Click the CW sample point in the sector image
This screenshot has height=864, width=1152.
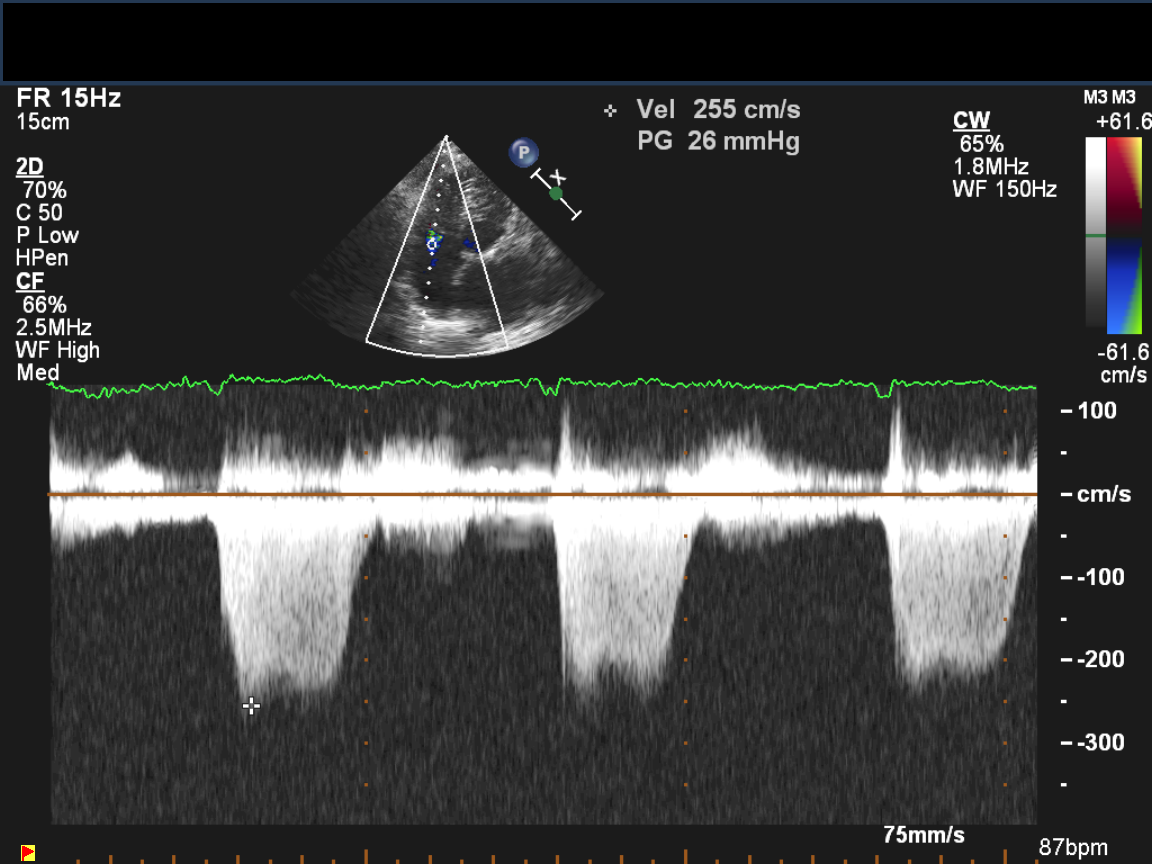pyautogui.click(x=433, y=243)
